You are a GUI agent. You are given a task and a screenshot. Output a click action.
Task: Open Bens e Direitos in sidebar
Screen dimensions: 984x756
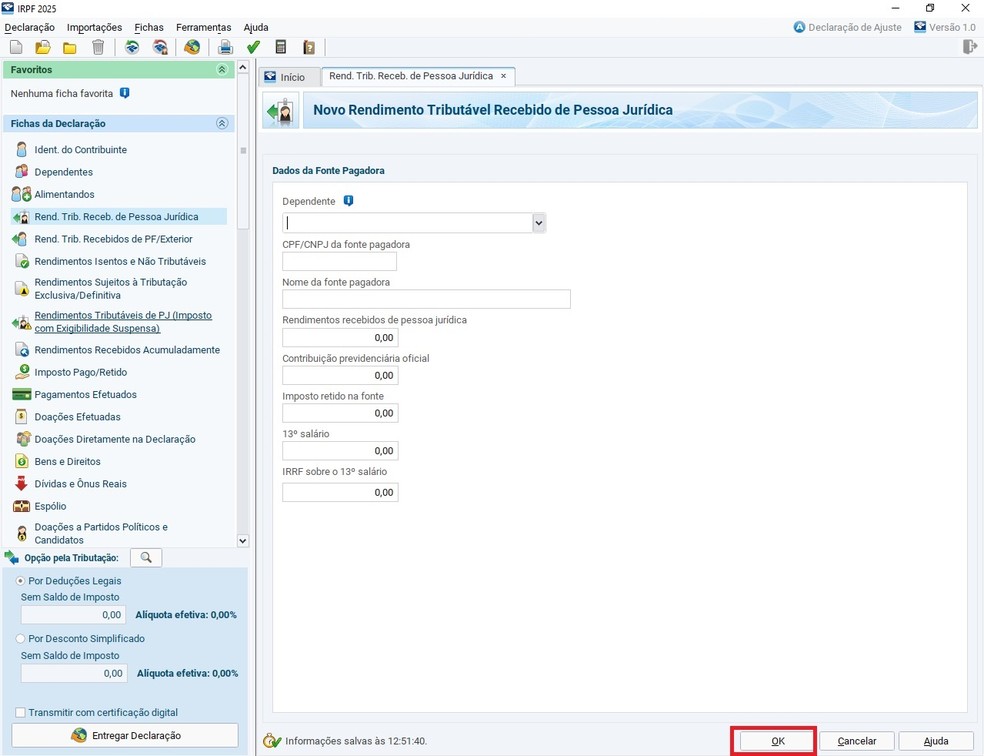tap(67, 462)
